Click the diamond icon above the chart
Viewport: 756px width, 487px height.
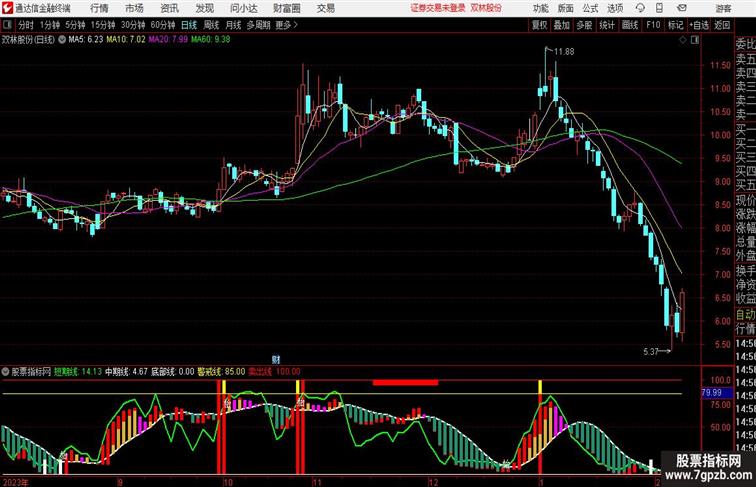click(x=683, y=40)
